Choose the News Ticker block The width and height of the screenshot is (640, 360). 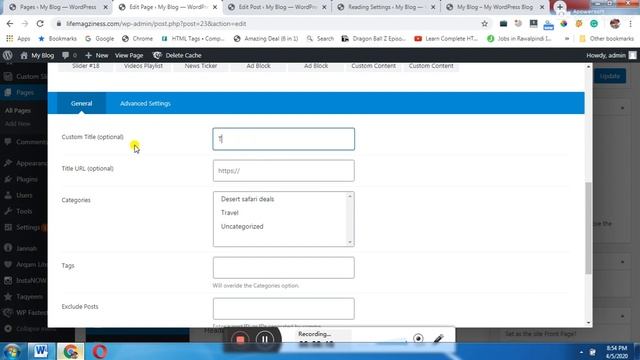coord(201,67)
